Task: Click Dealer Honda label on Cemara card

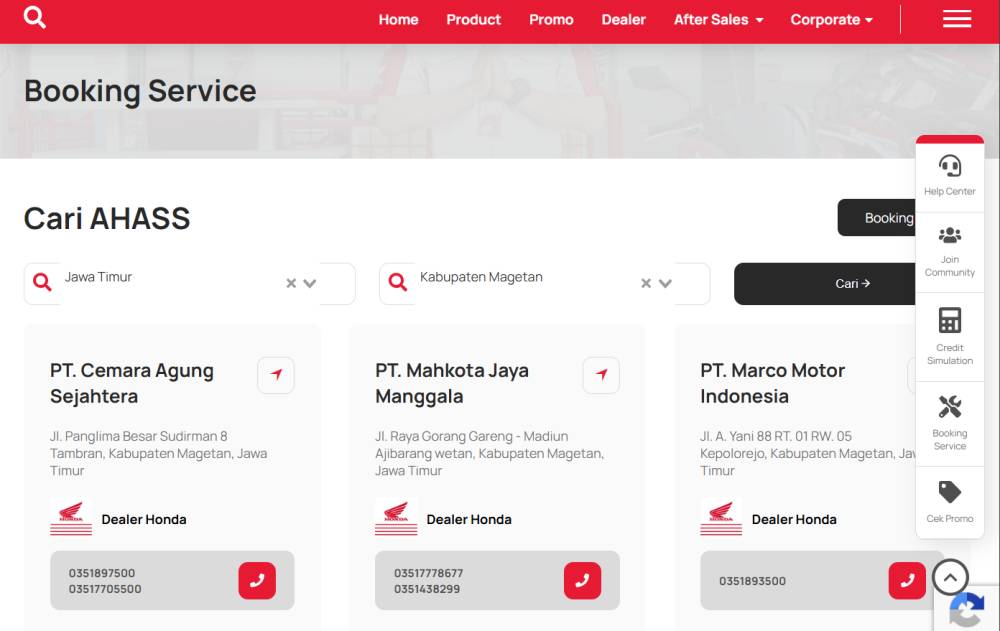Action: click(x=144, y=519)
